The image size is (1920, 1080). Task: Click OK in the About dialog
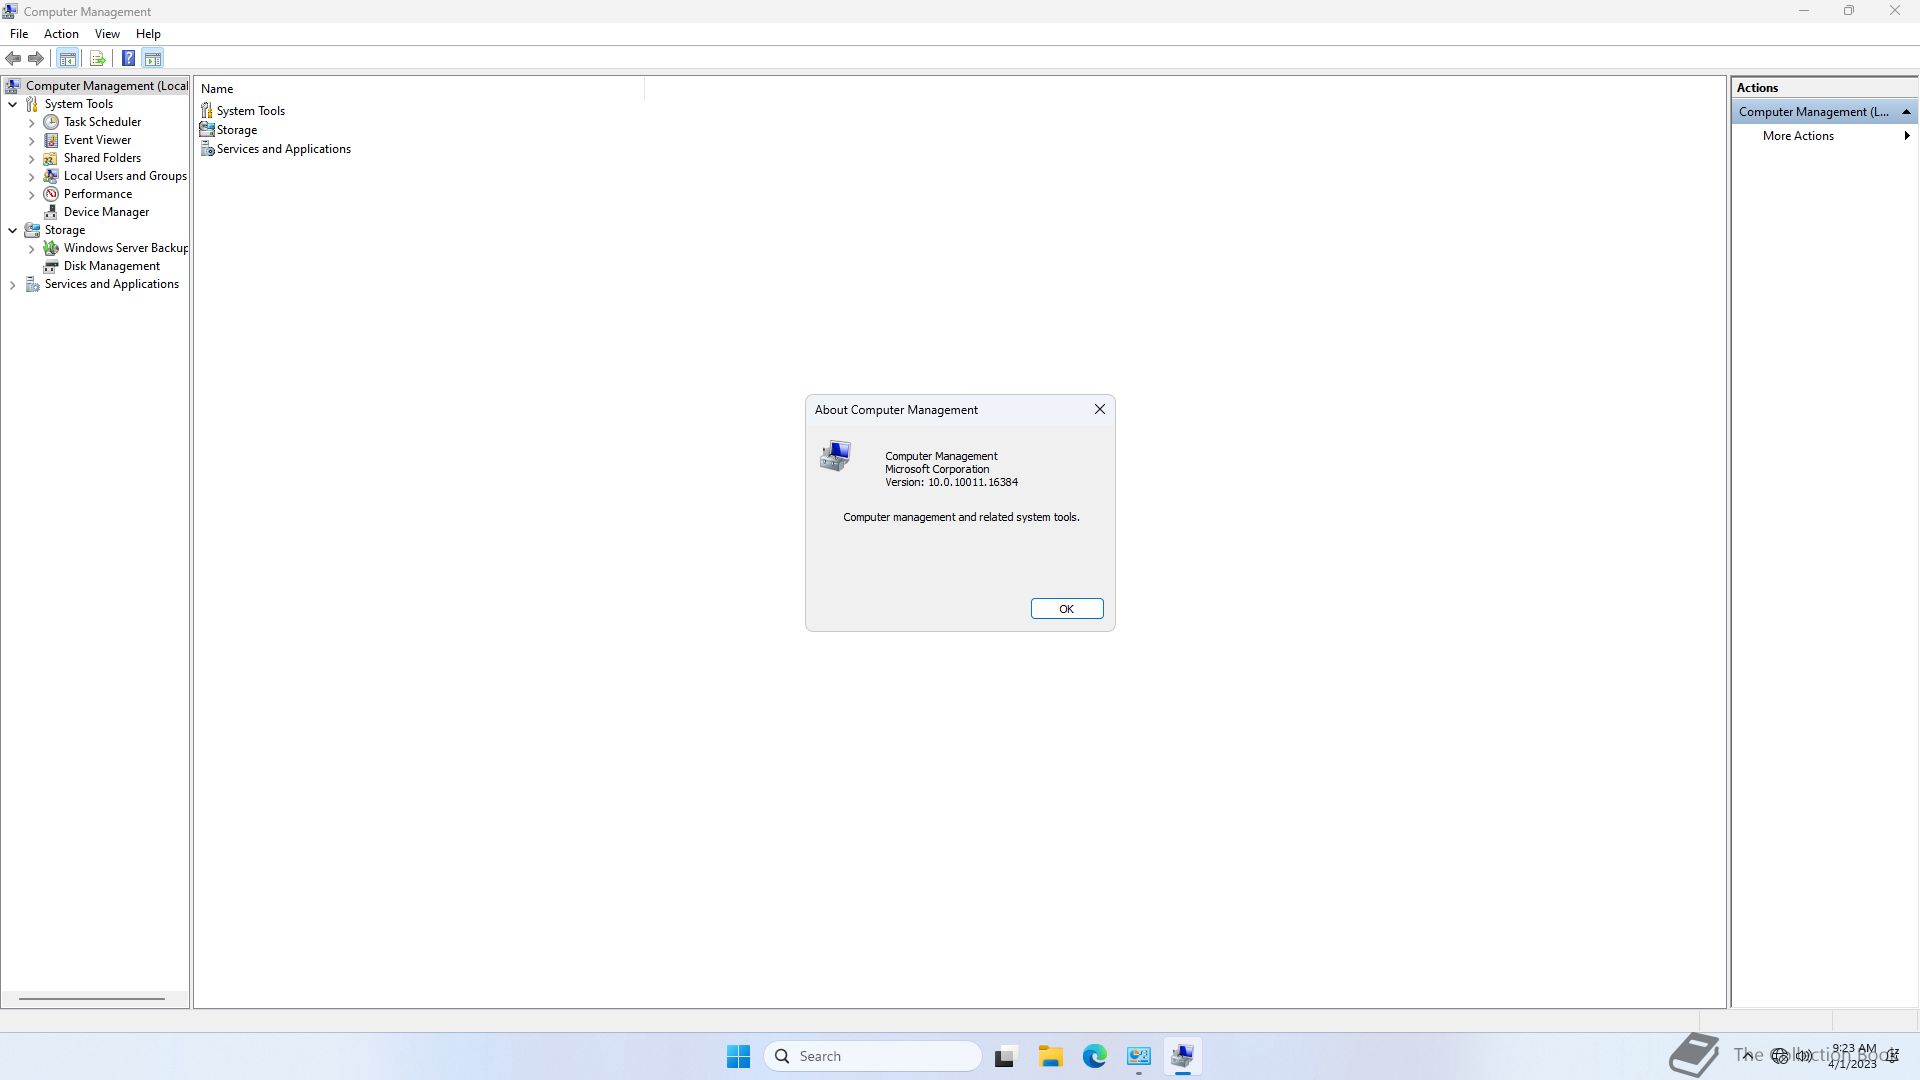click(1067, 609)
